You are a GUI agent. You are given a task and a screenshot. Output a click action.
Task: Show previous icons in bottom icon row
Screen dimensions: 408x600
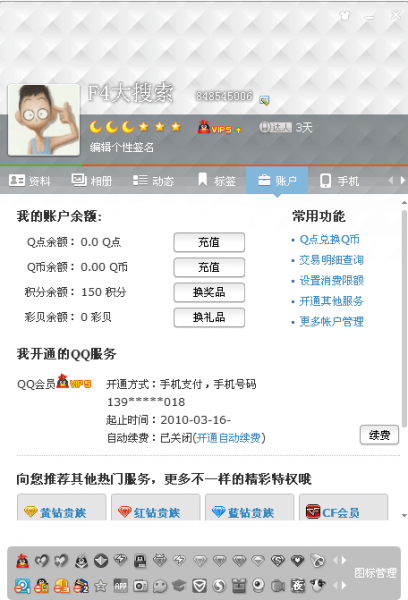tap(336, 585)
